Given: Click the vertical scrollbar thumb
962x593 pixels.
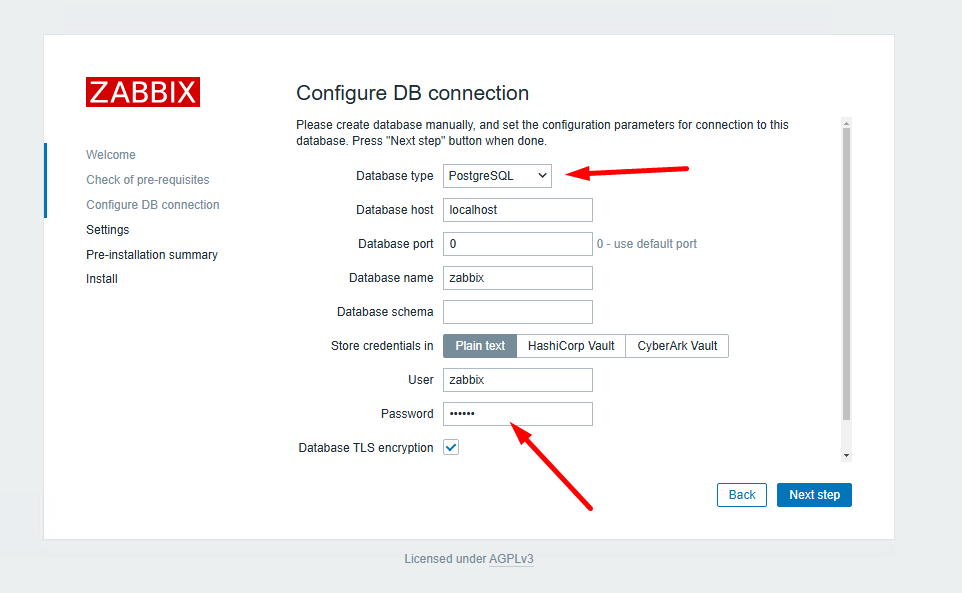Looking at the screenshot, I should pyautogui.click(x=846, y=274).
